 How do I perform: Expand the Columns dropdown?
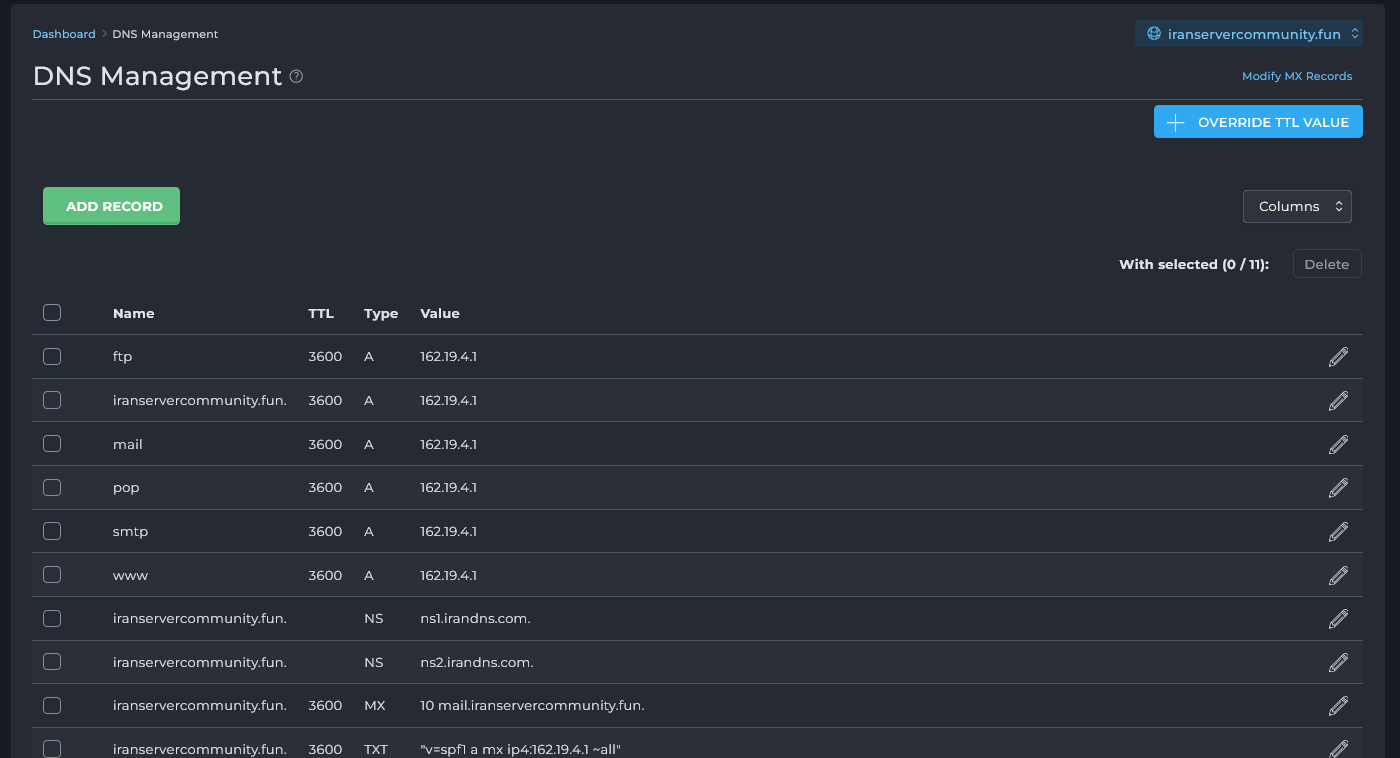(1297, 207)
